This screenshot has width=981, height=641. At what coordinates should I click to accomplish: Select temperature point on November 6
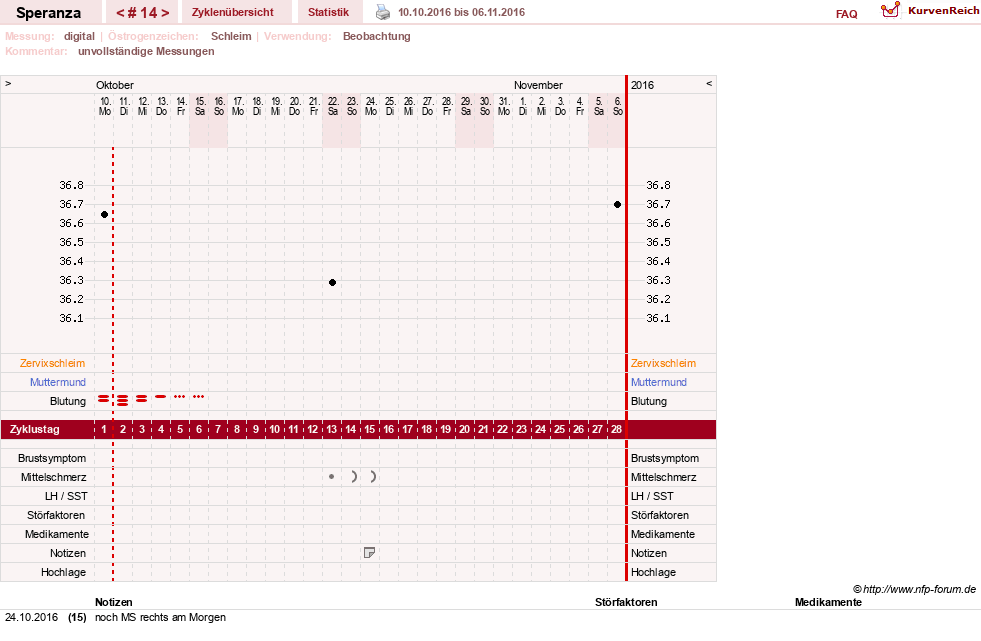tap(618, 204)
